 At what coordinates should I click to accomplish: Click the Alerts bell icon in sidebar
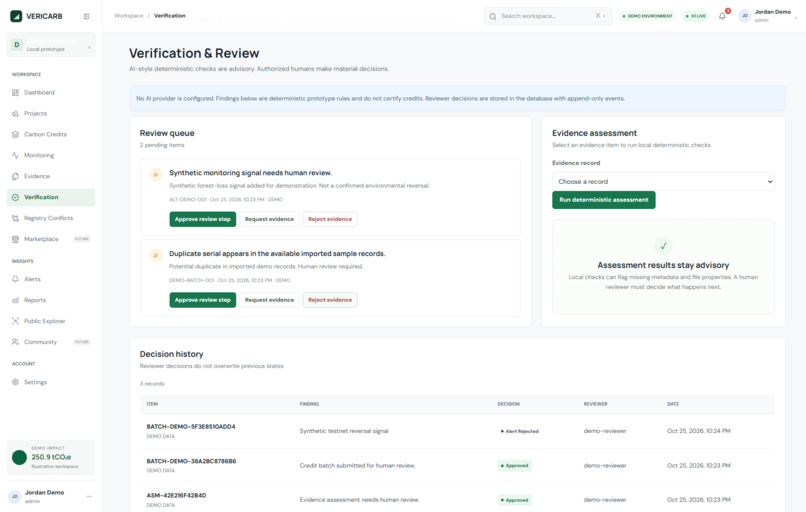tap(15, 279)
